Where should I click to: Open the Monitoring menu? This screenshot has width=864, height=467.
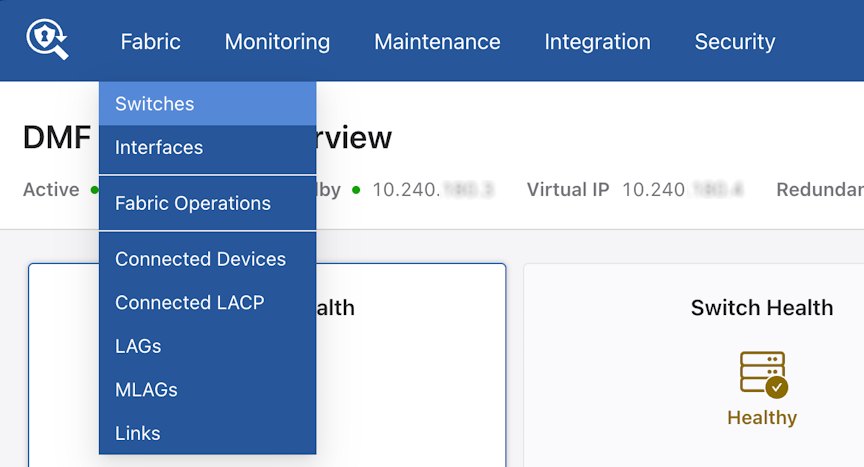tap(277, 42)
